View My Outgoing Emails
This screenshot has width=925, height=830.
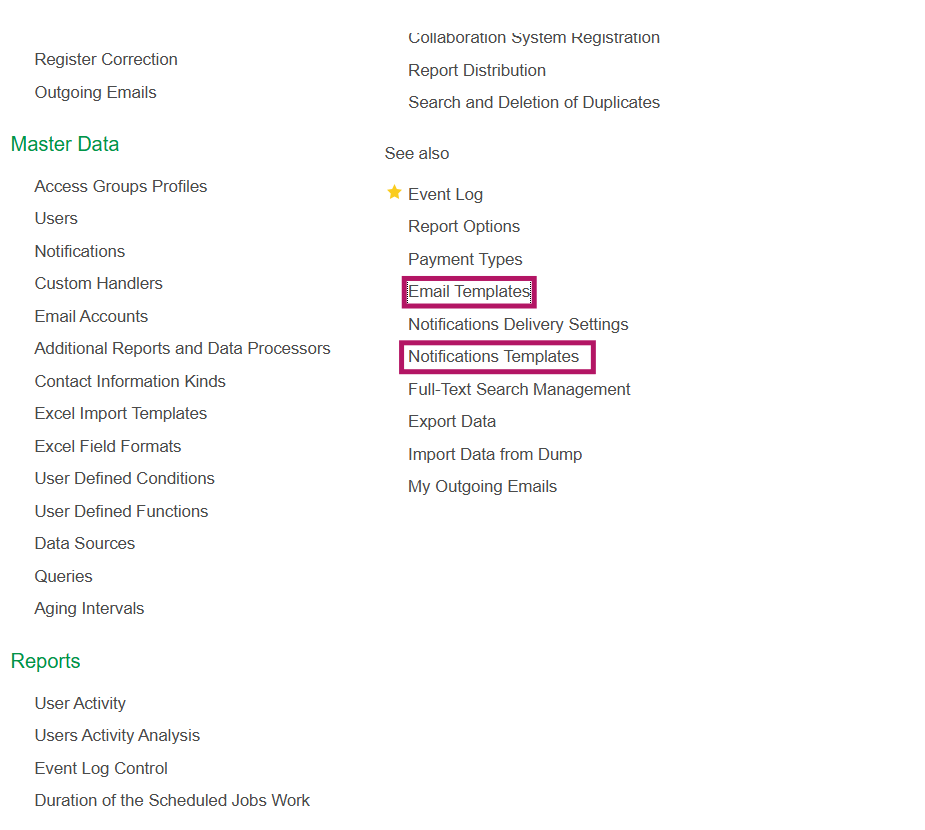point(482,487)
